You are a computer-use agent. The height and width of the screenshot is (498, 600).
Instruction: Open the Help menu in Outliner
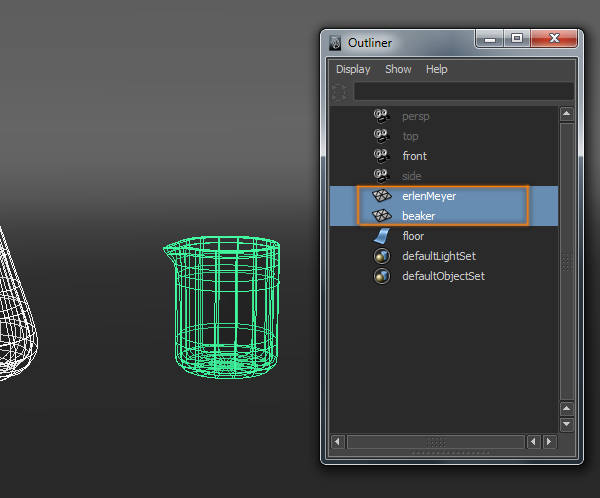coord(436,69)
